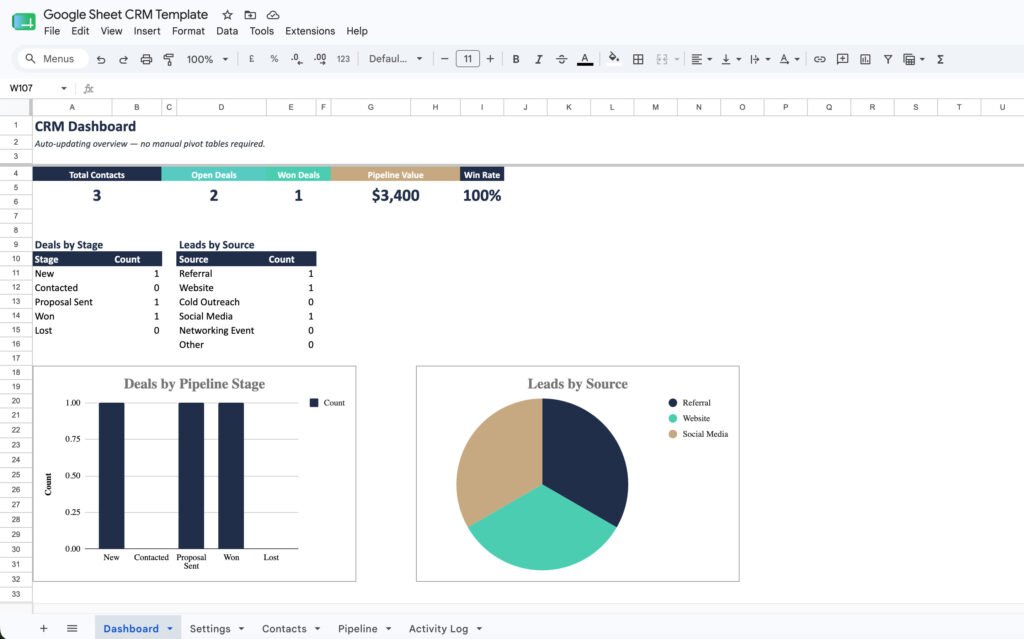1024x639 pixels.
Task: Open functions sigma icon
Action: pyautogui.click(x=940, y=59)
